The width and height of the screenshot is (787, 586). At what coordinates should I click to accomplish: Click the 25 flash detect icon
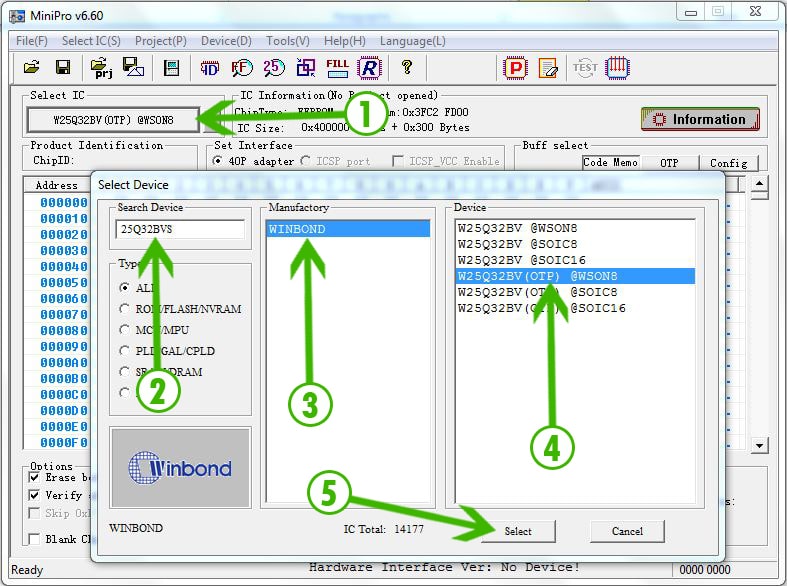click(274, 67)
